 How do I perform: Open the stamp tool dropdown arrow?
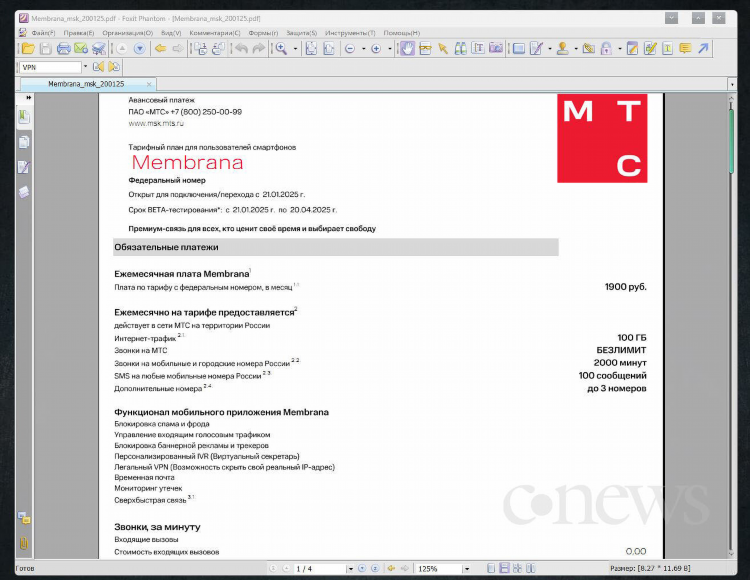point(576,49)
